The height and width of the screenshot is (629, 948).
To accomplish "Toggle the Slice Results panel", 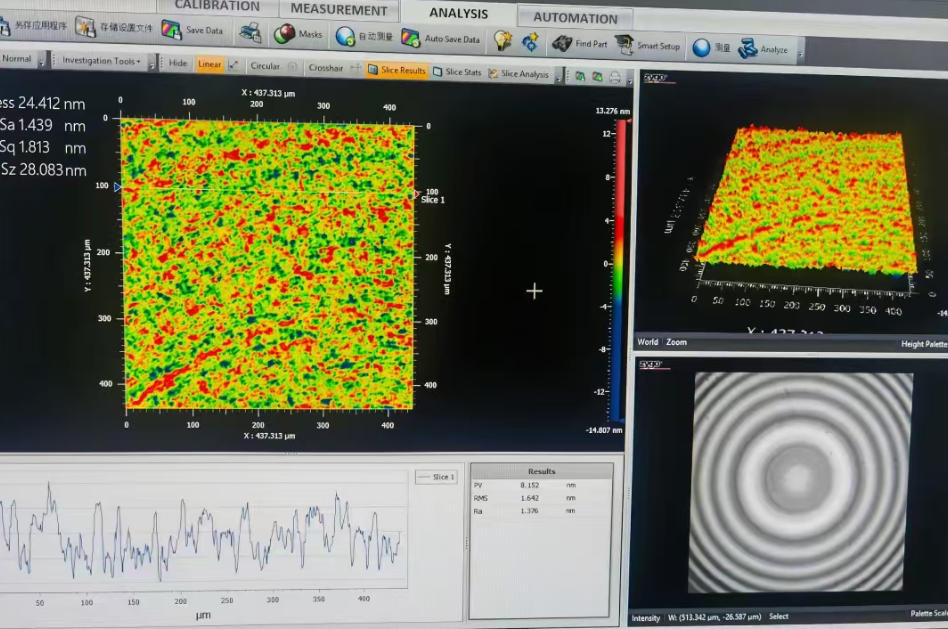I will 397,70.
